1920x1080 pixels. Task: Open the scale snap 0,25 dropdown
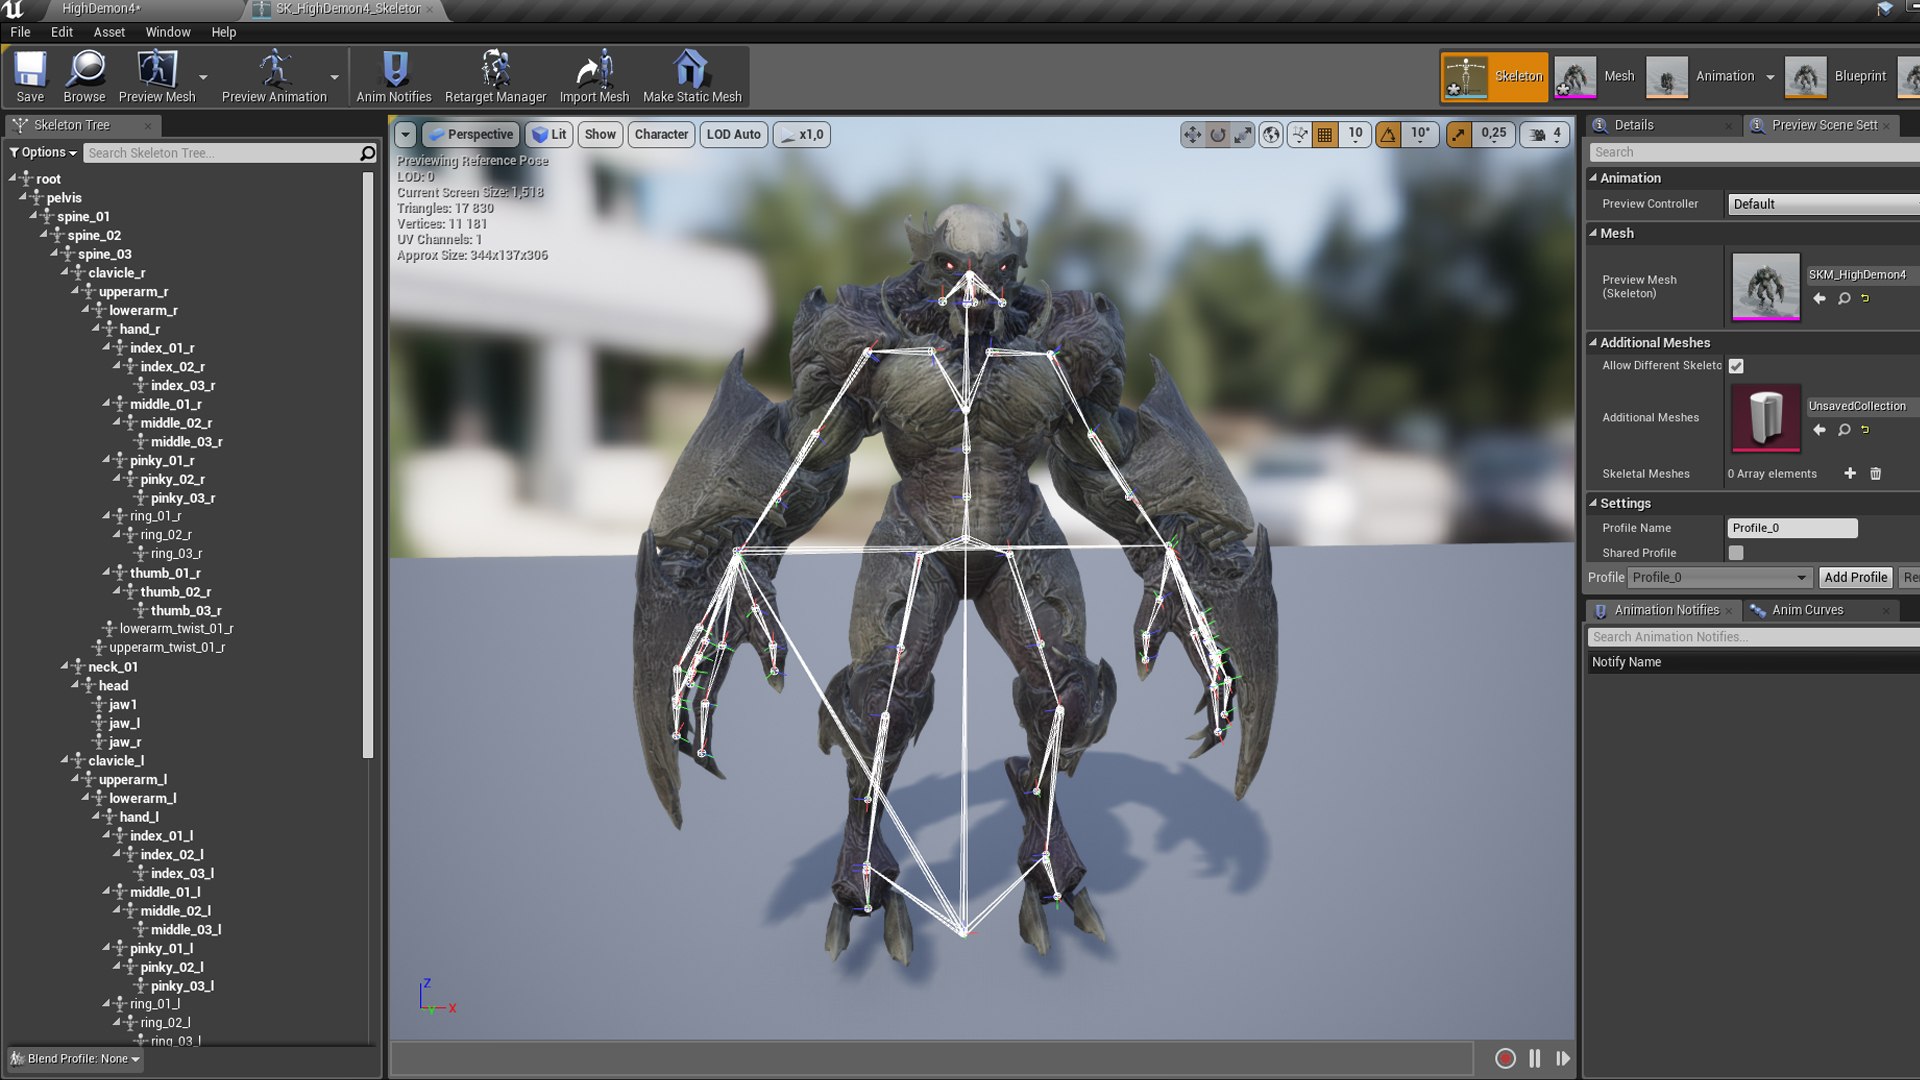coord(1494,134)
